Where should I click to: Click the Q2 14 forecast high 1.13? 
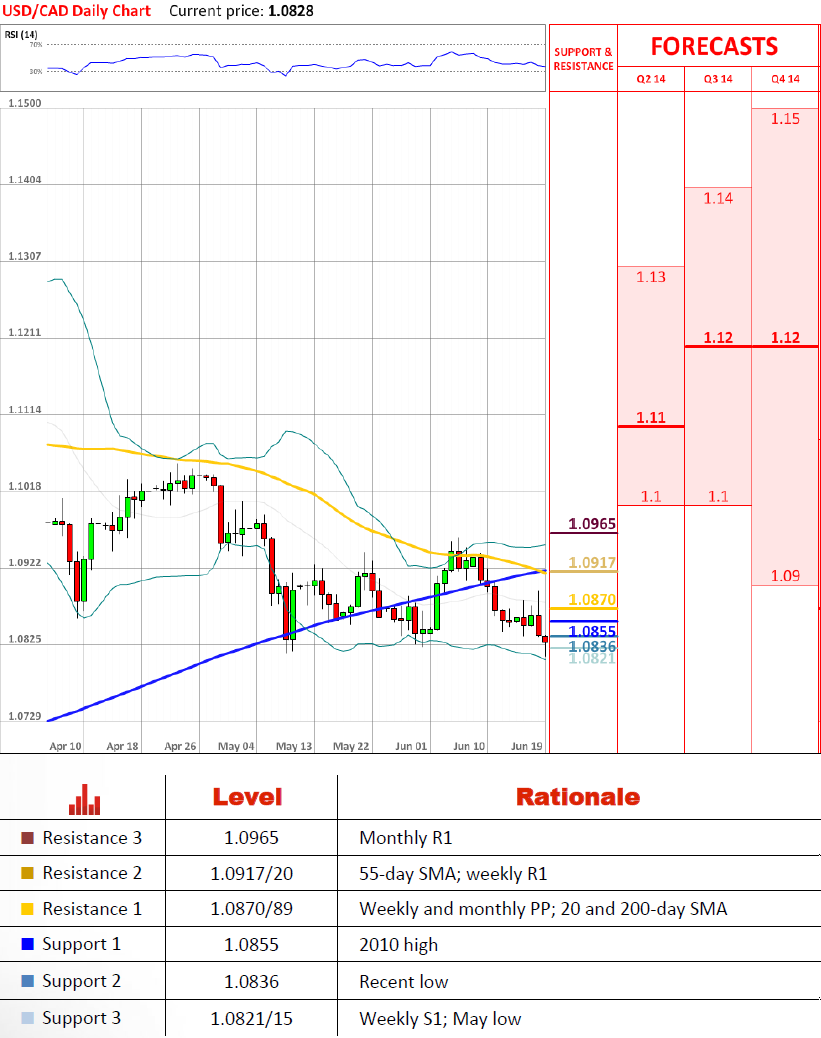coord(651,277)
